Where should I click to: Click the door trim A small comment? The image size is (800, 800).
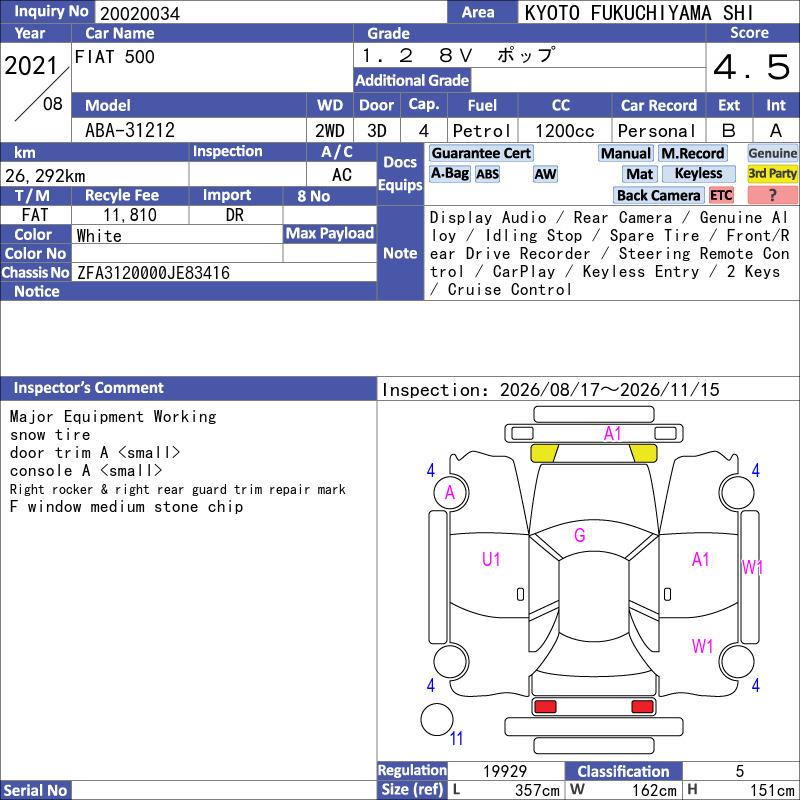(x=95, y=453)
